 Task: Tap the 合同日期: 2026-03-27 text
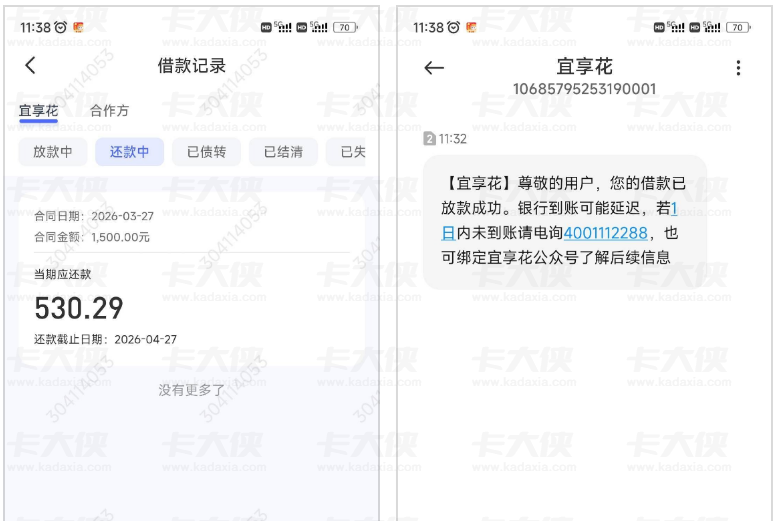94,216
